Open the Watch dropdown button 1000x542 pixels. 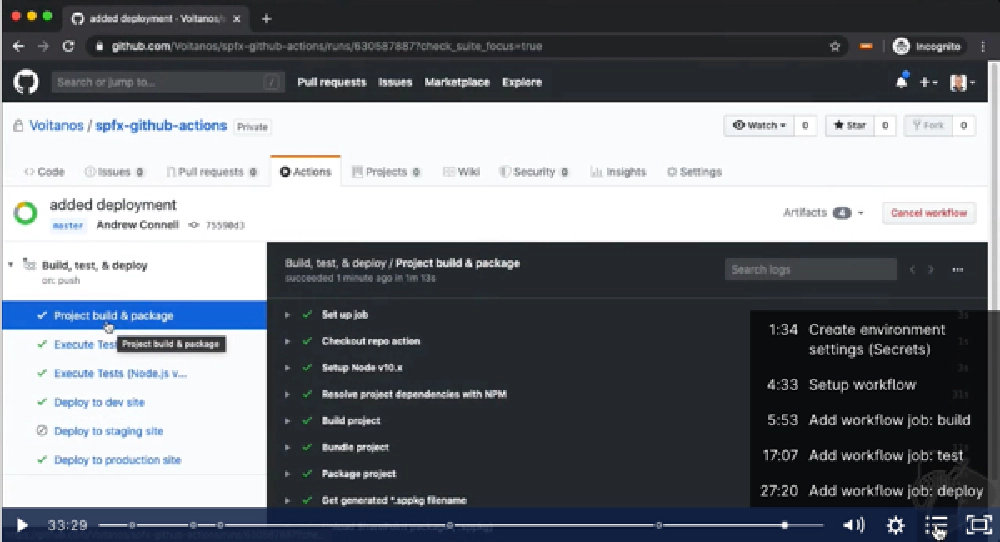[759, 126]
